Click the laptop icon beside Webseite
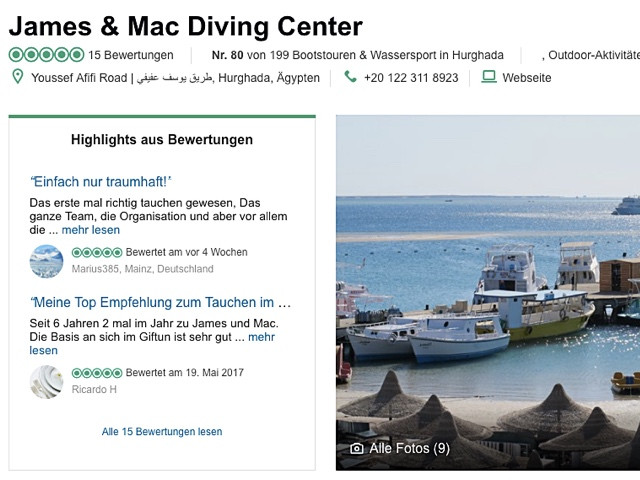 [489, 77]
